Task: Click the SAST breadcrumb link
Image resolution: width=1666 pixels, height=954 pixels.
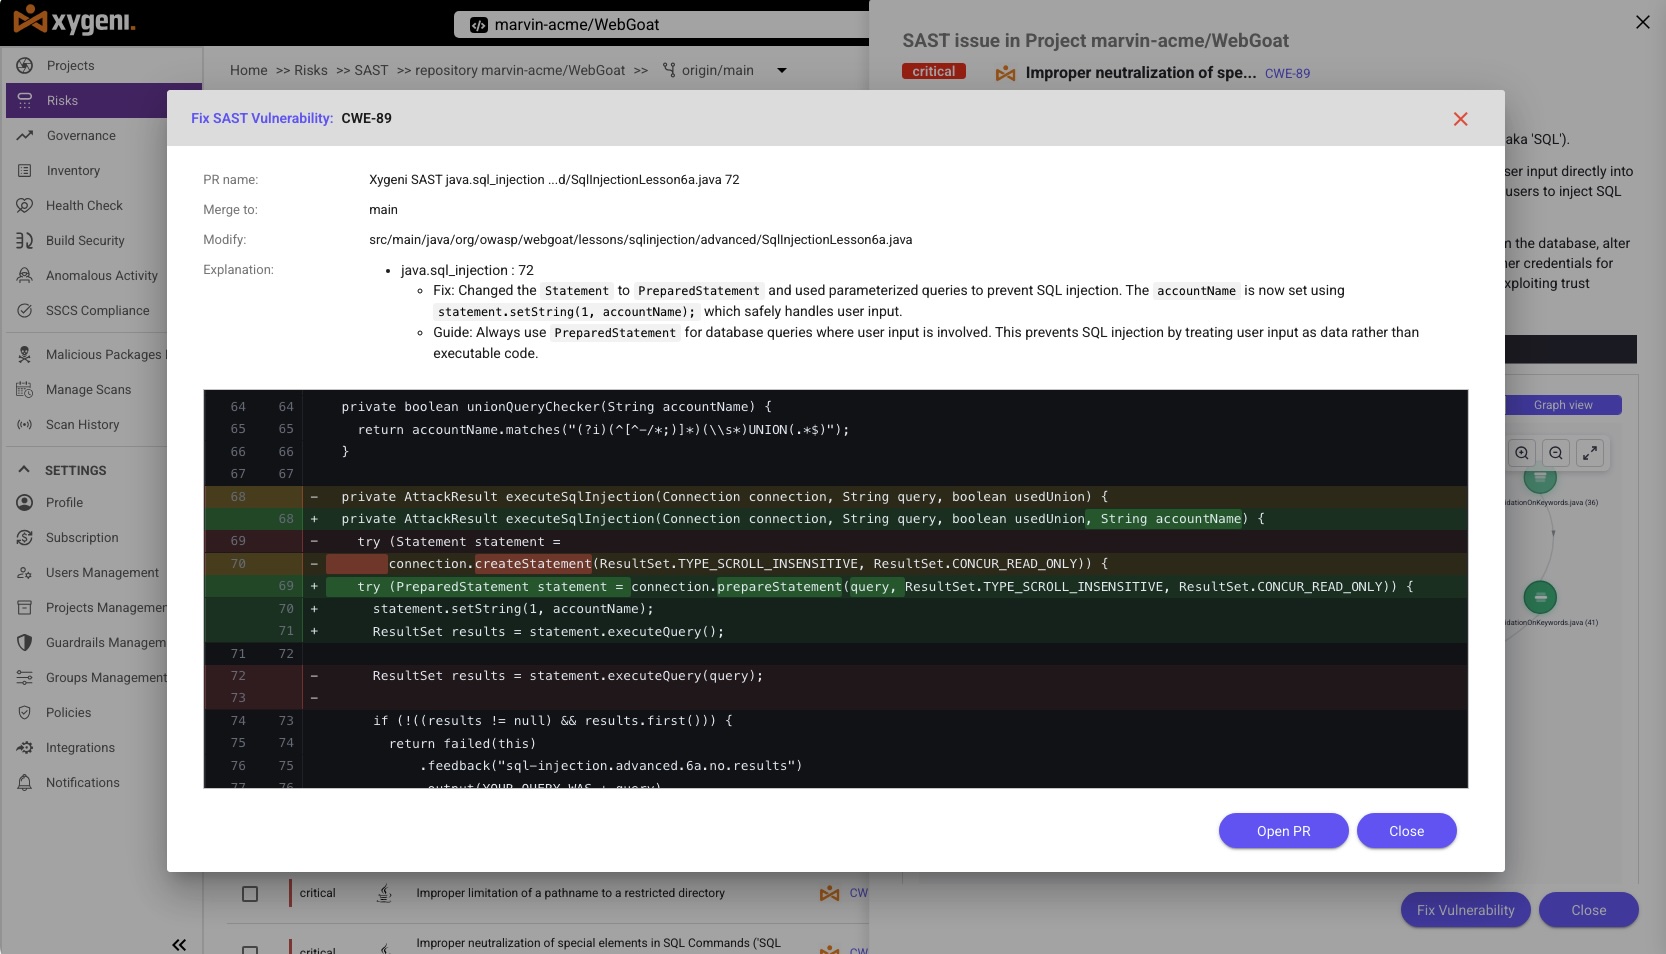Action: (371, 71)
